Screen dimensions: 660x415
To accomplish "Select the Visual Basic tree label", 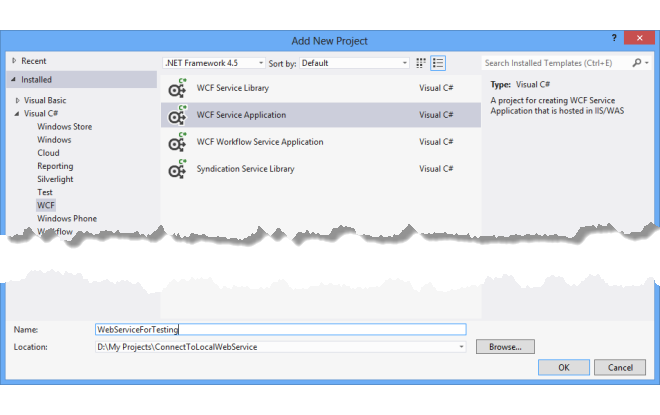I will pyautogui.click(x=45, y=101).
